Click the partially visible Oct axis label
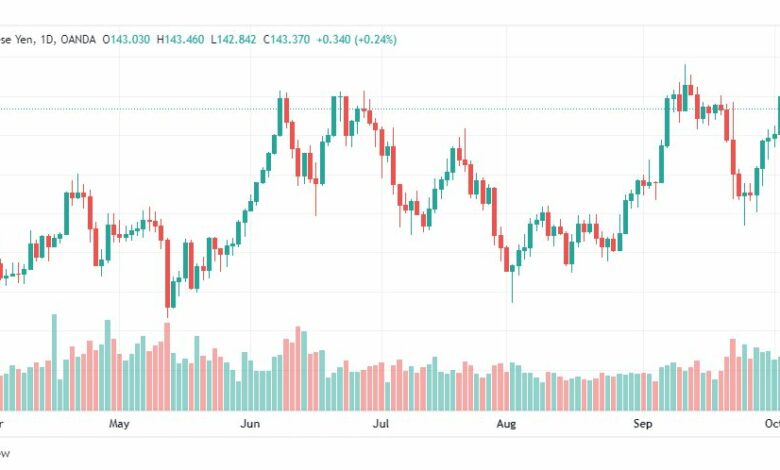 click(772, 424)
